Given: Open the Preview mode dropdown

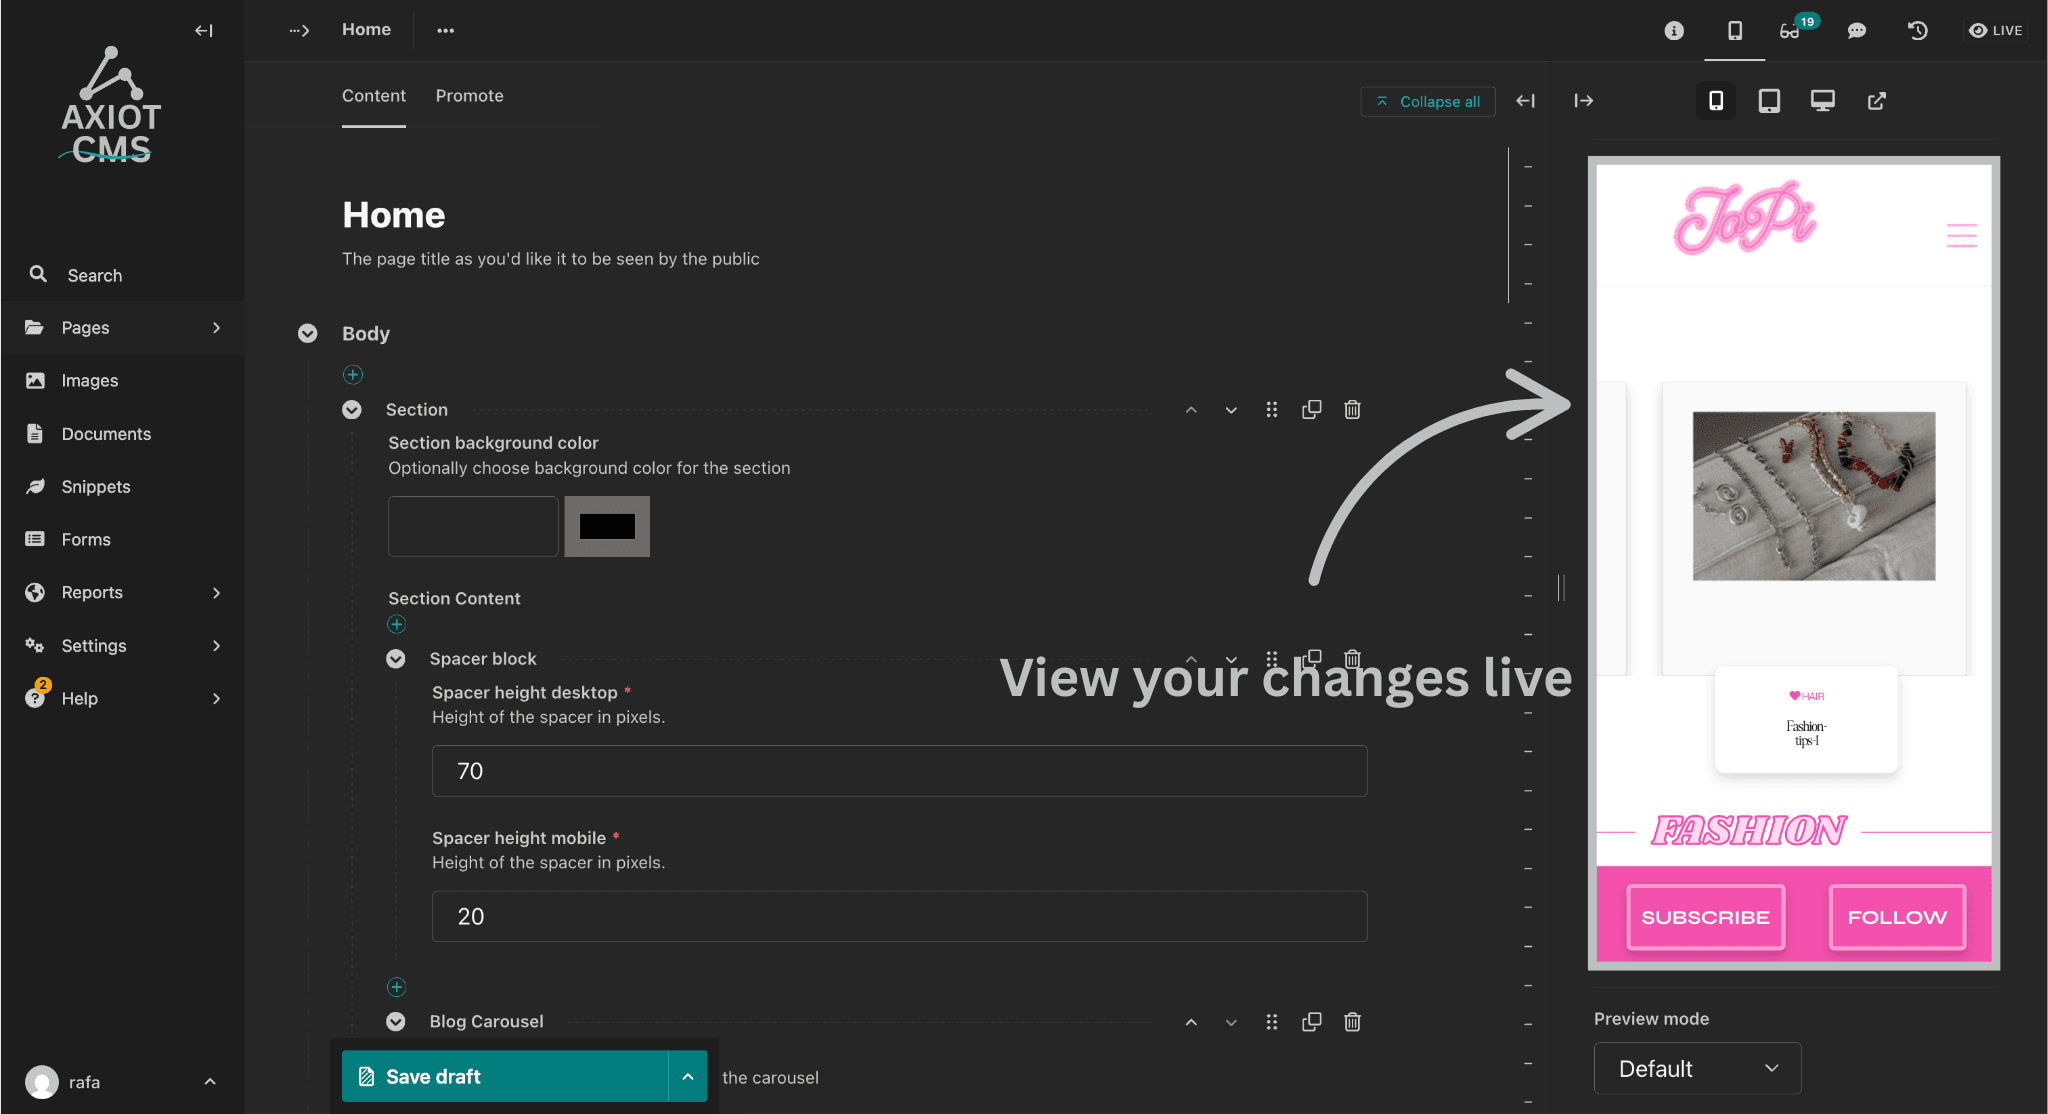Looking at the screenshot, I should click(1696, 1068).
